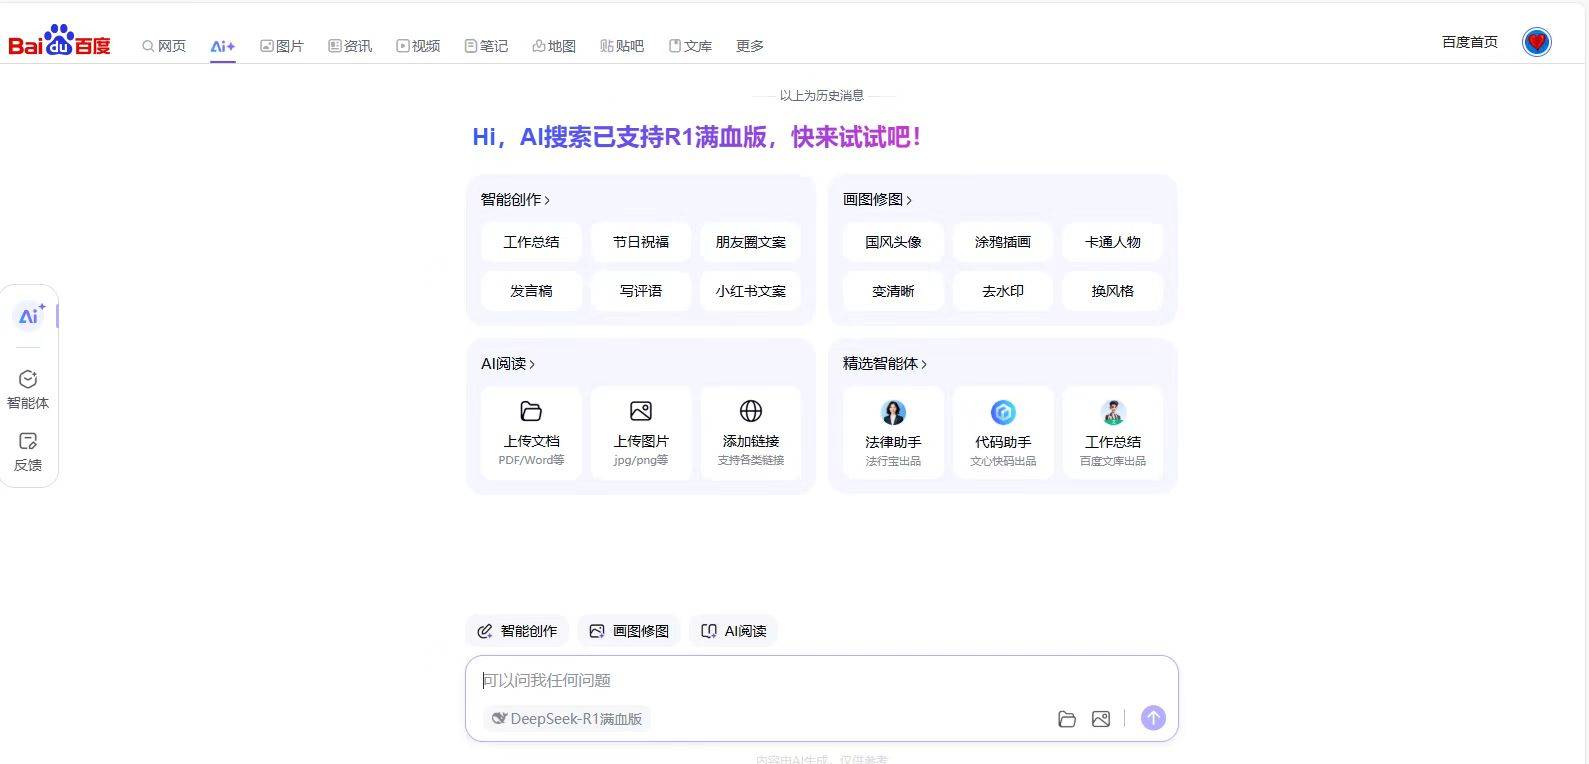
Task: Expand the AI阅读 section heading
Action: tap(508, 363)
